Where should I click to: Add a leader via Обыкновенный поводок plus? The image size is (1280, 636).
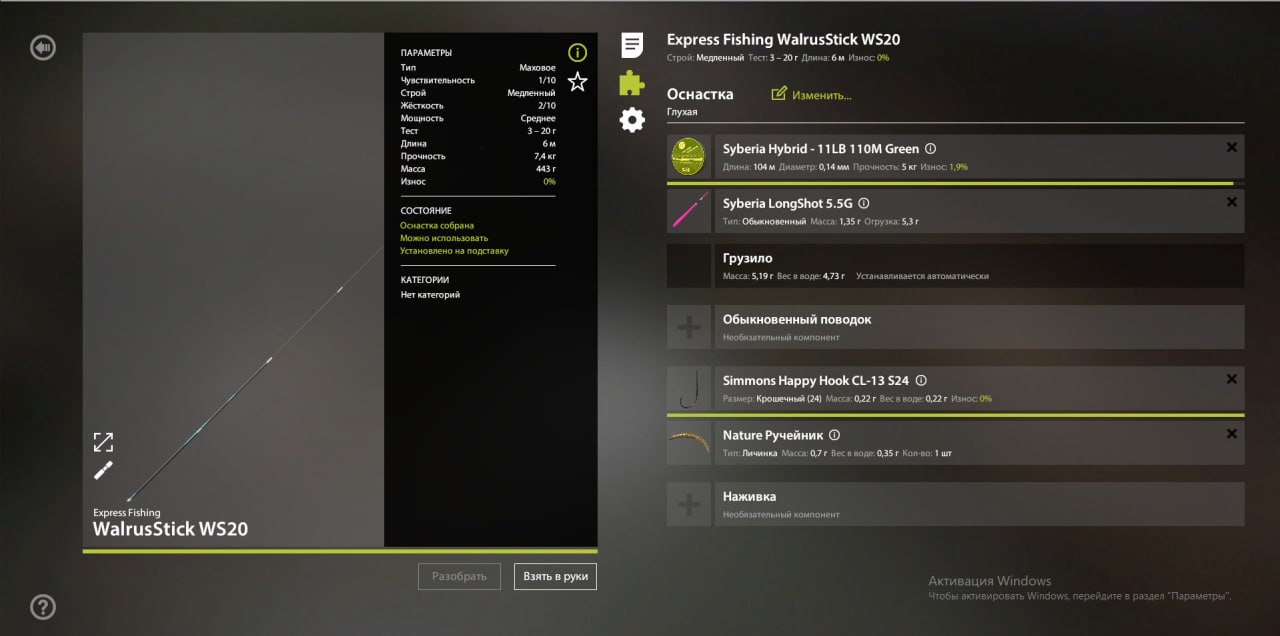click(x=689, y=328)
